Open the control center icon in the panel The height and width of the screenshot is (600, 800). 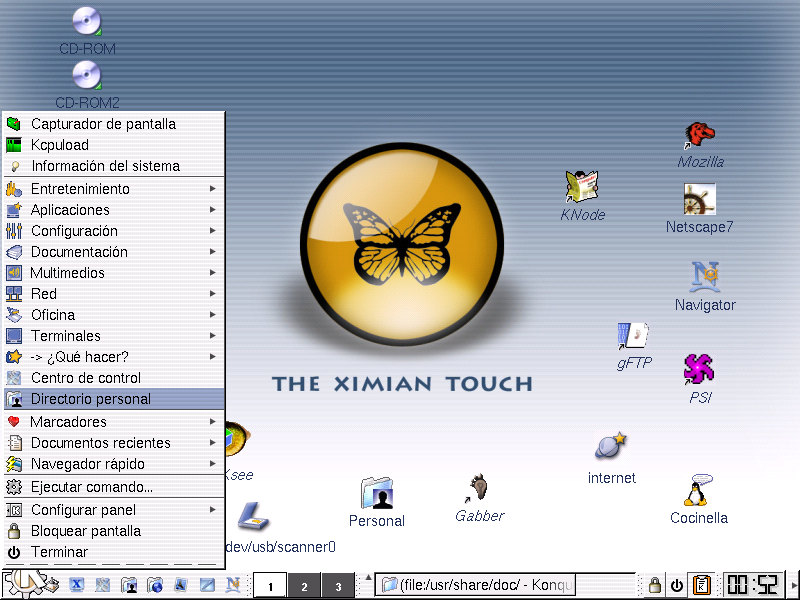[x=103, y=584]
